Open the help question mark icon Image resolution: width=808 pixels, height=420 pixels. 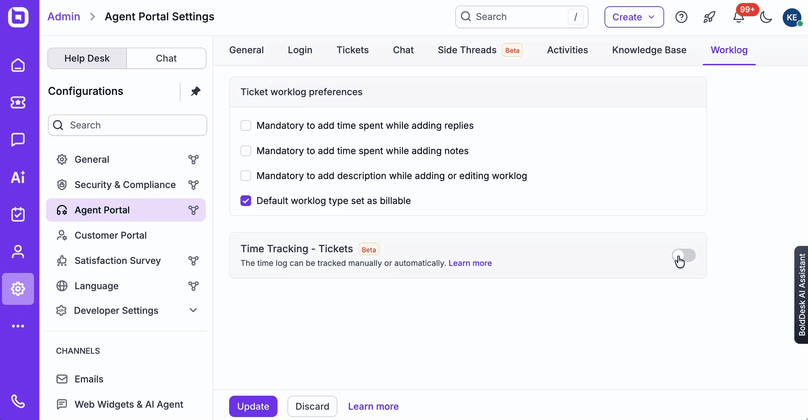click(681, 17)
